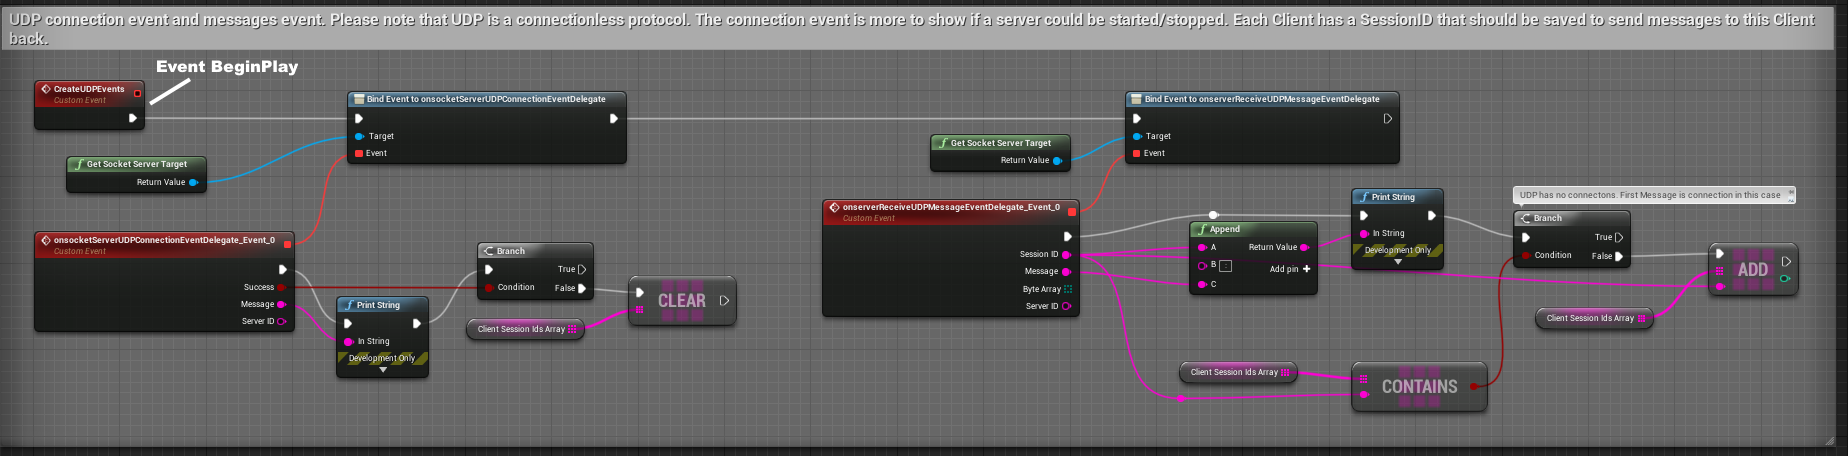
Task: Click the Server ID pin on onserverReceiveUDPMessage event
Action: 1066,306
